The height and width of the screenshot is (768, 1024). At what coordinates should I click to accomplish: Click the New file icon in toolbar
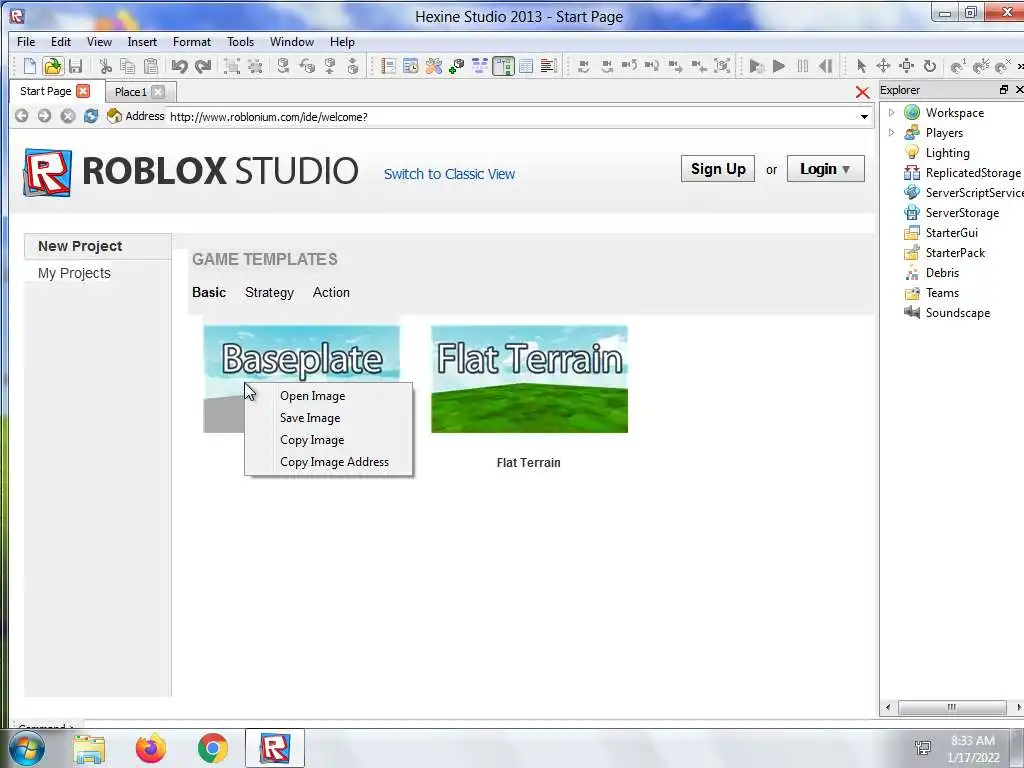point(29,66)
